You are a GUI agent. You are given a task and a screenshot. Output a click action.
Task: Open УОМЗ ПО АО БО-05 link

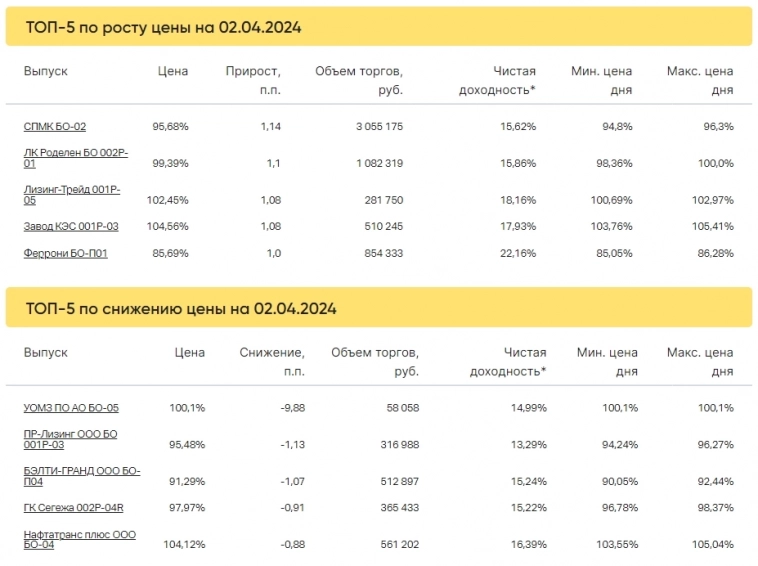[x=71, y=408]
